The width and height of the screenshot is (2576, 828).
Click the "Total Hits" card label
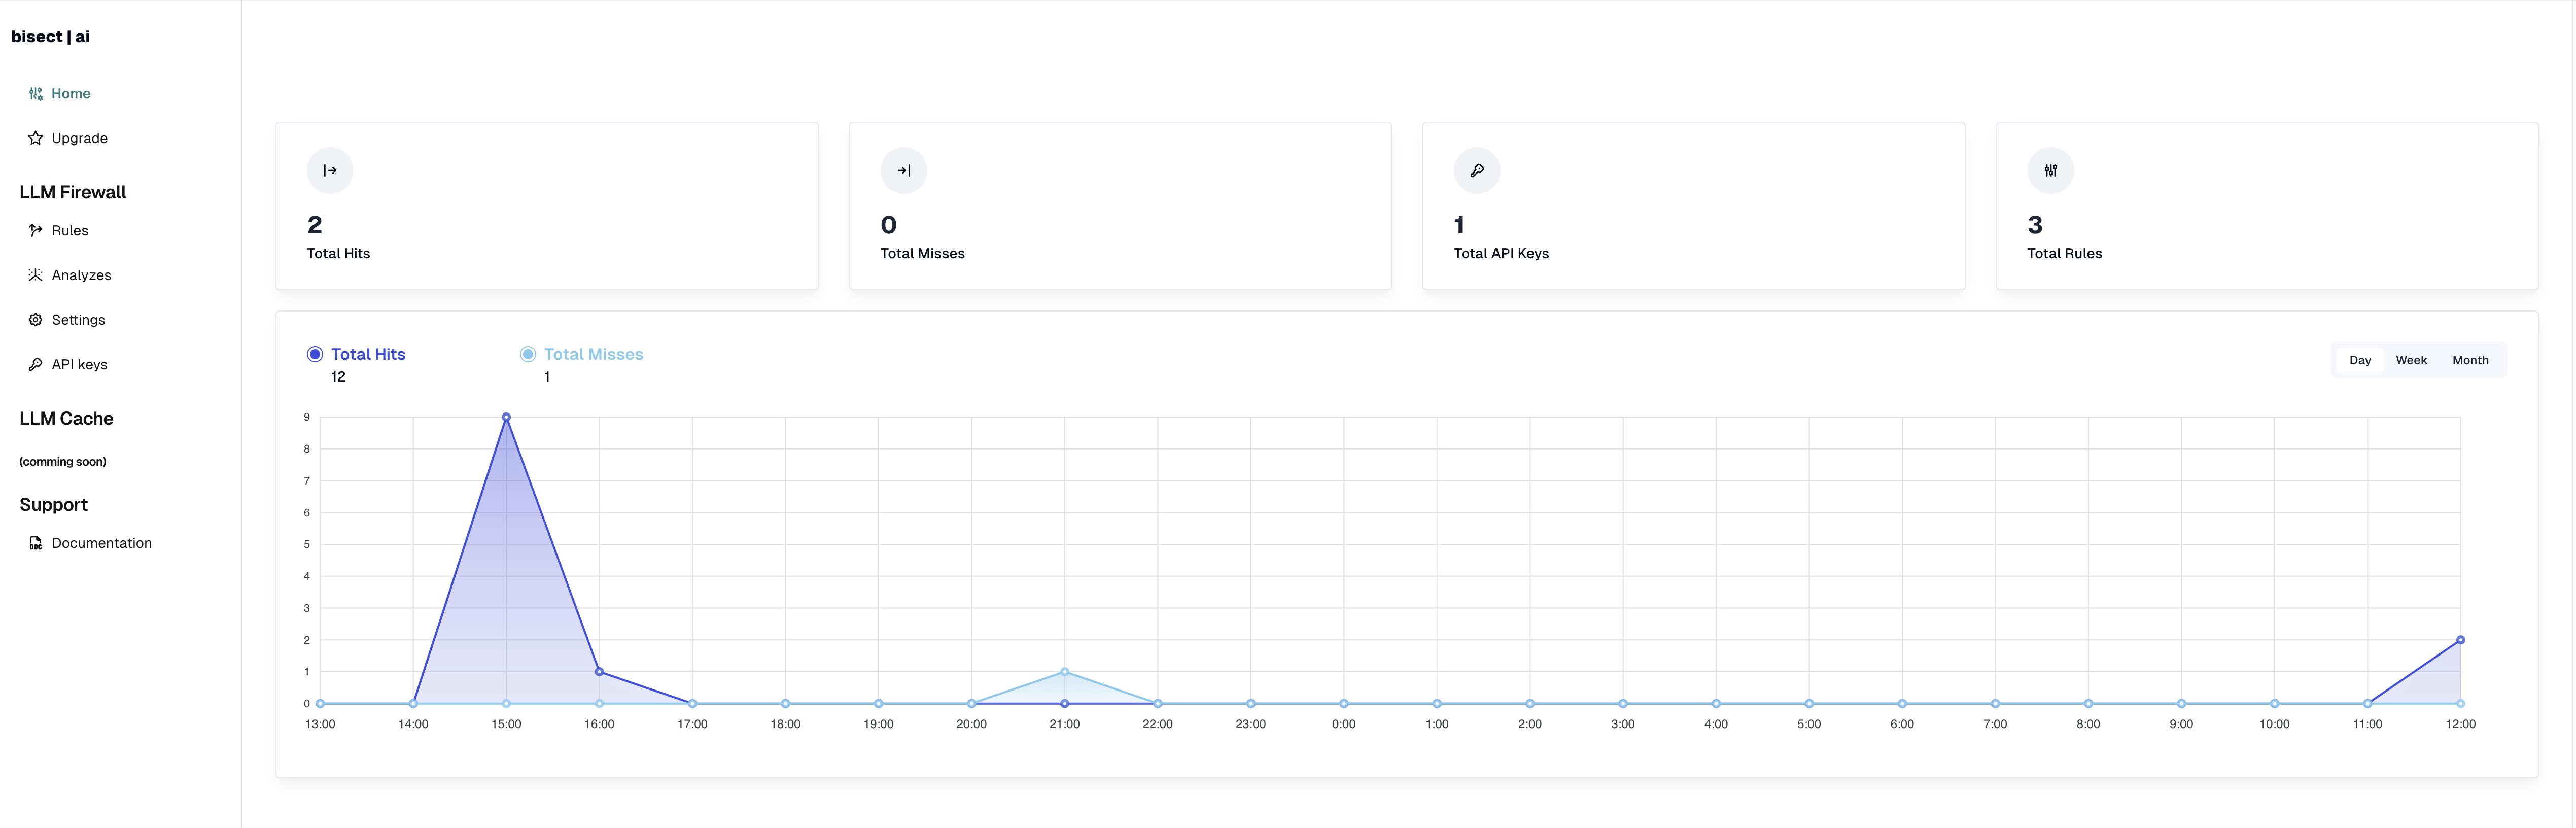tap(338, 254)
